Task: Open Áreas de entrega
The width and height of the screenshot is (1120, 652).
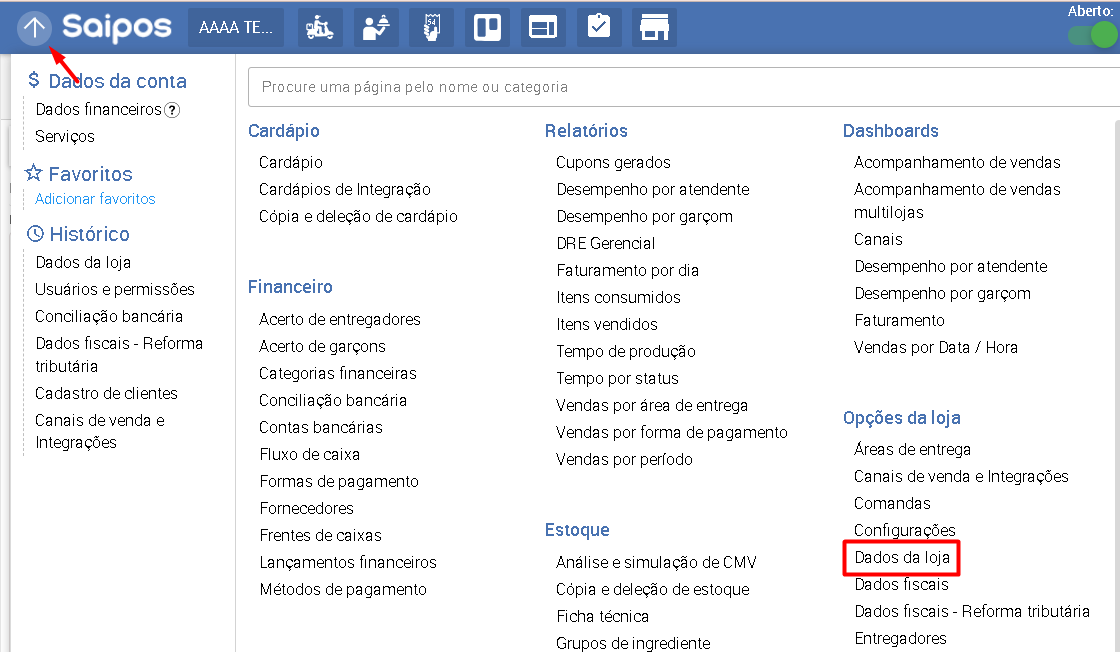Action: [x=912, y=449]
